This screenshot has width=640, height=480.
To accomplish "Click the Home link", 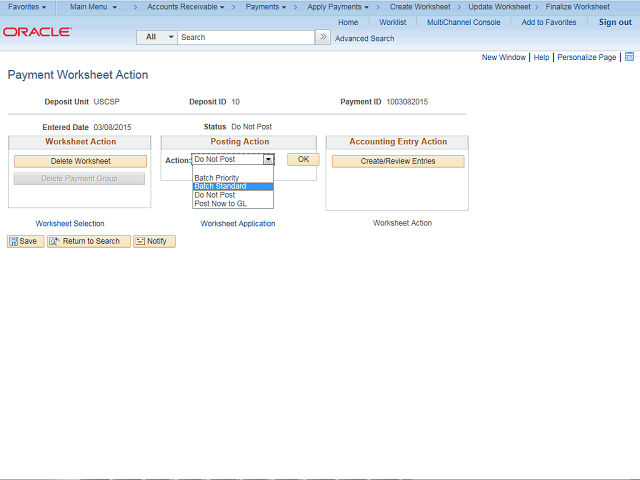I will pos(348,22).
